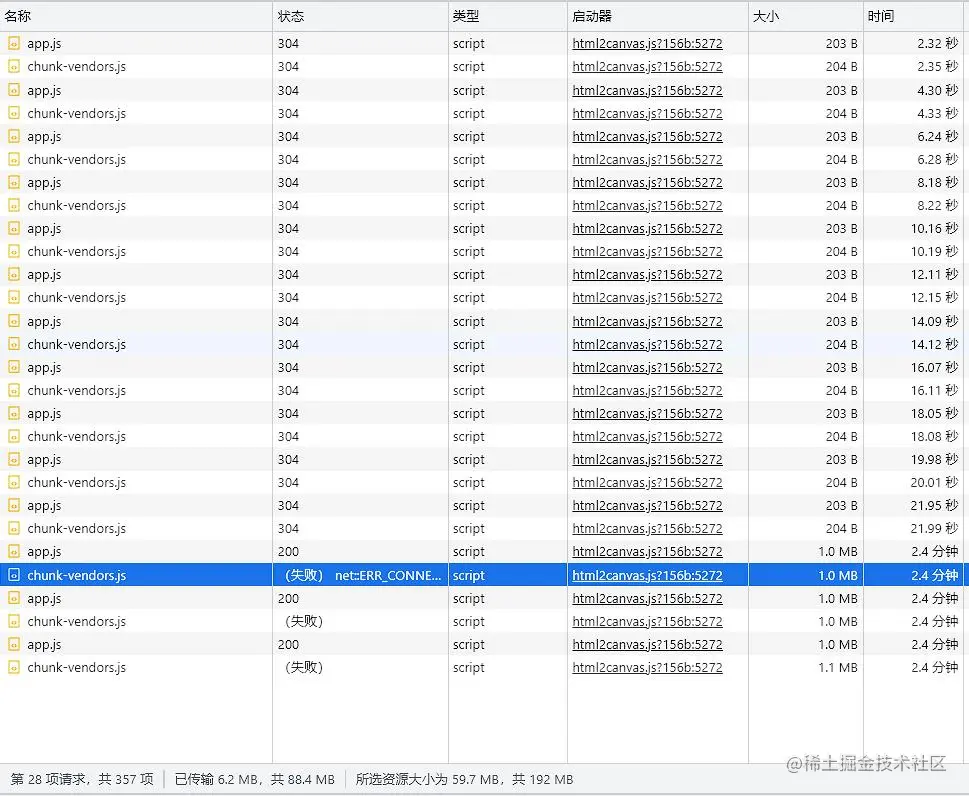Click the script icon of app.js timed 14.09 秒

14,321
